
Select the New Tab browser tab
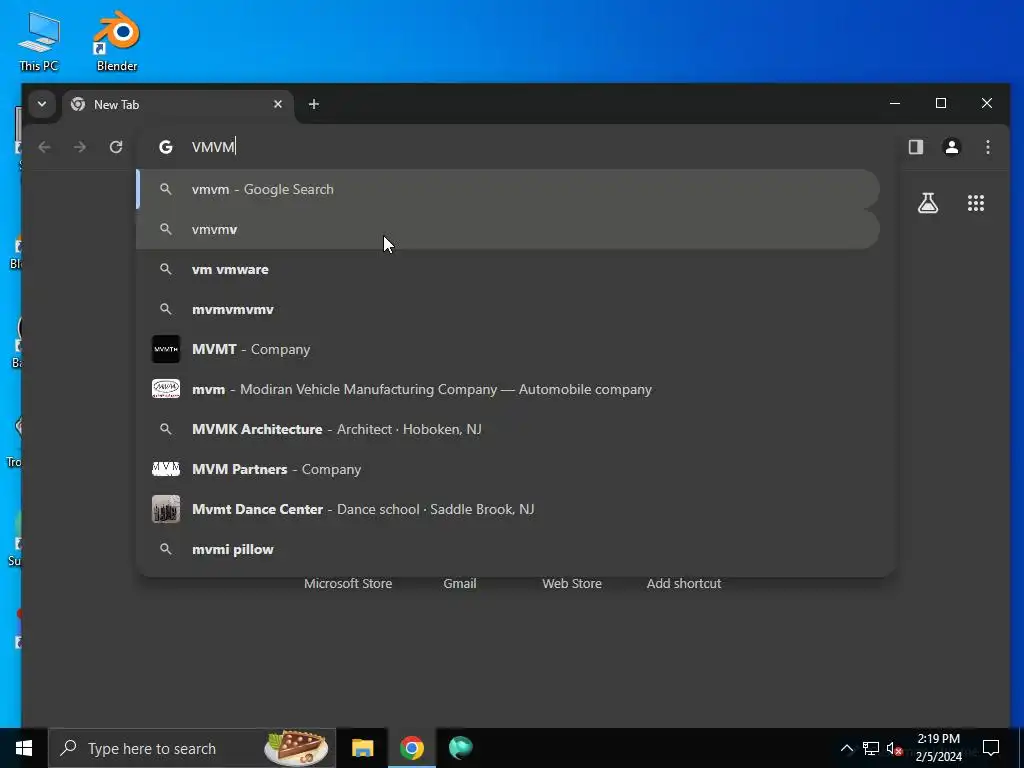pyautogui.click(x=178, y=105)
